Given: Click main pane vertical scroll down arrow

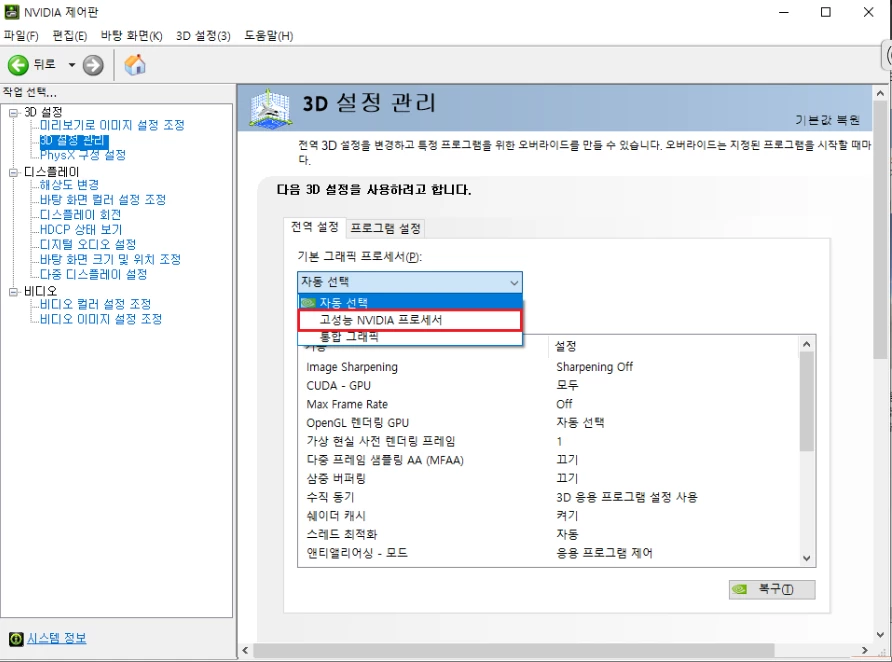Looking at the screenshot, I should 880,635.
